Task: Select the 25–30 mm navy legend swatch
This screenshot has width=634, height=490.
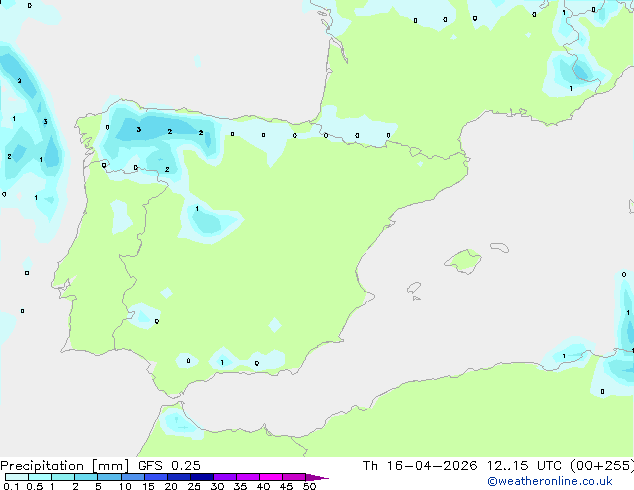Action: pos(202,477)
